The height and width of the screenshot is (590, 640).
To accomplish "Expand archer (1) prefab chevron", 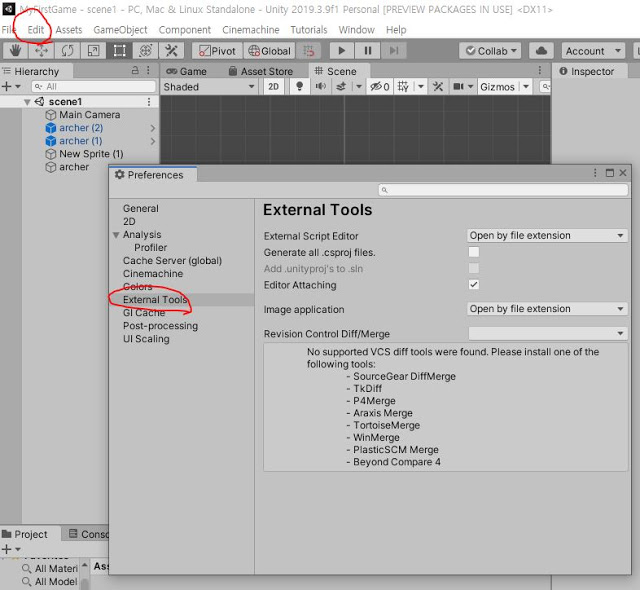I will click(153, 141).
